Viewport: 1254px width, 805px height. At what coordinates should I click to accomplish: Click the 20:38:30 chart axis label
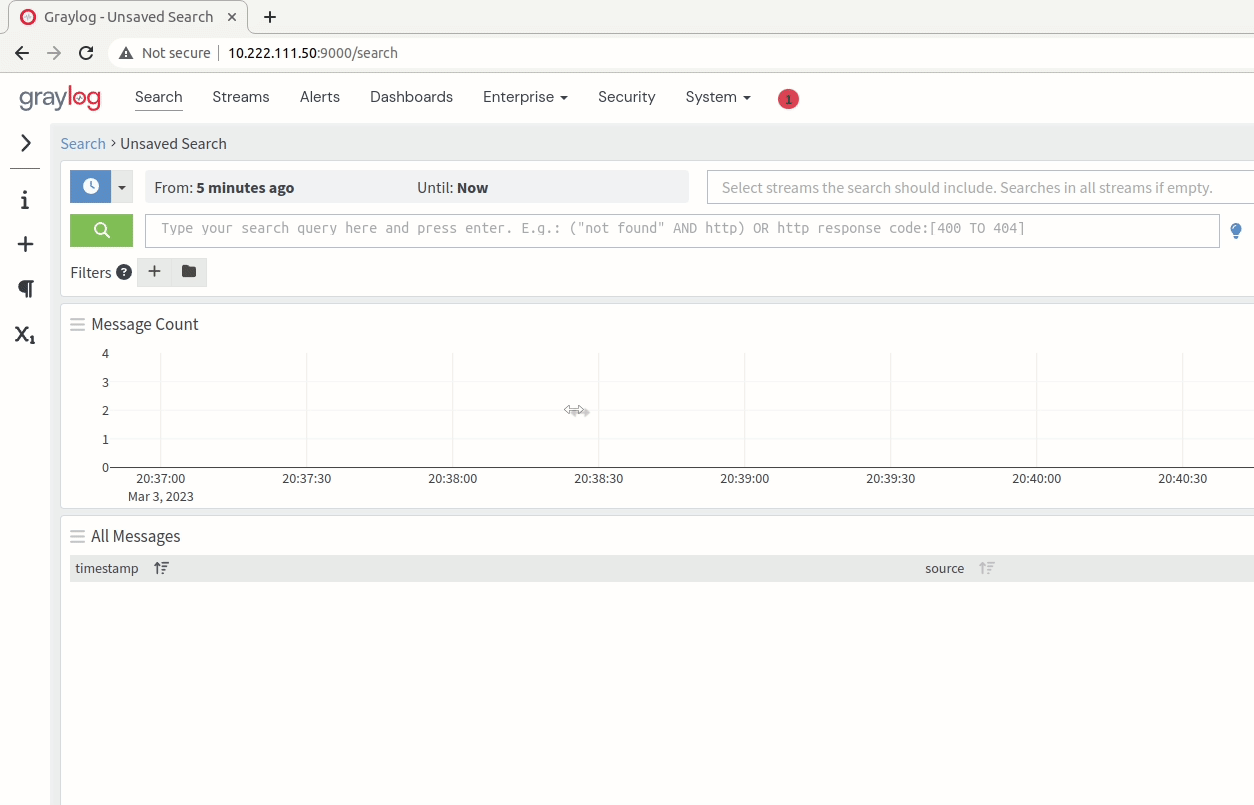click(598, 479)
